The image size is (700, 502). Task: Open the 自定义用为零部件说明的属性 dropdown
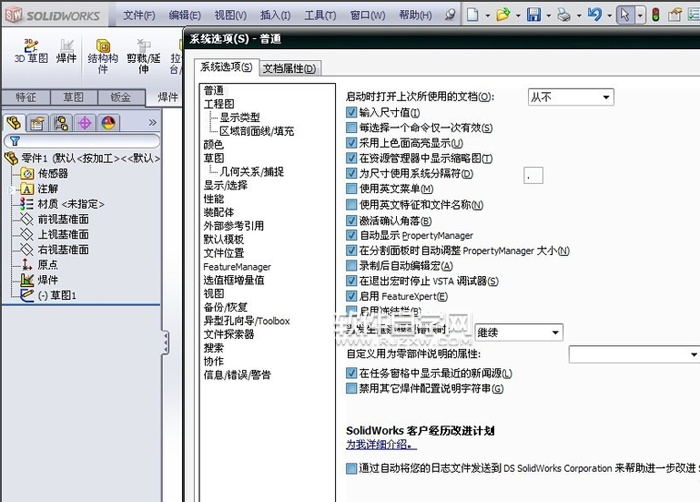[x=634, y=354]
